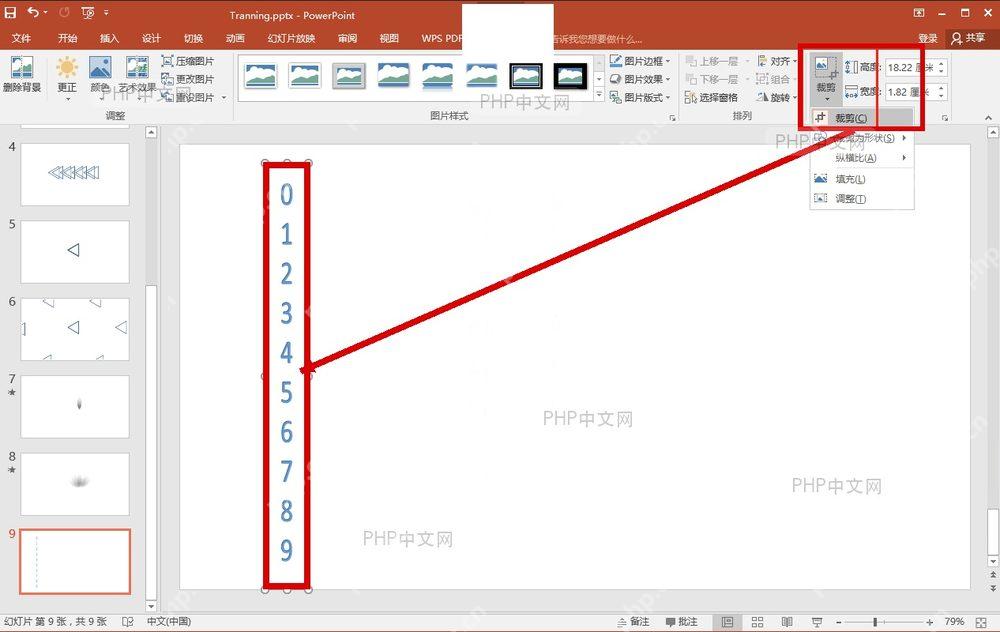Open the 更正 corrections tool
This screenshot has width=1000, height=632.
tap(66, 77)
